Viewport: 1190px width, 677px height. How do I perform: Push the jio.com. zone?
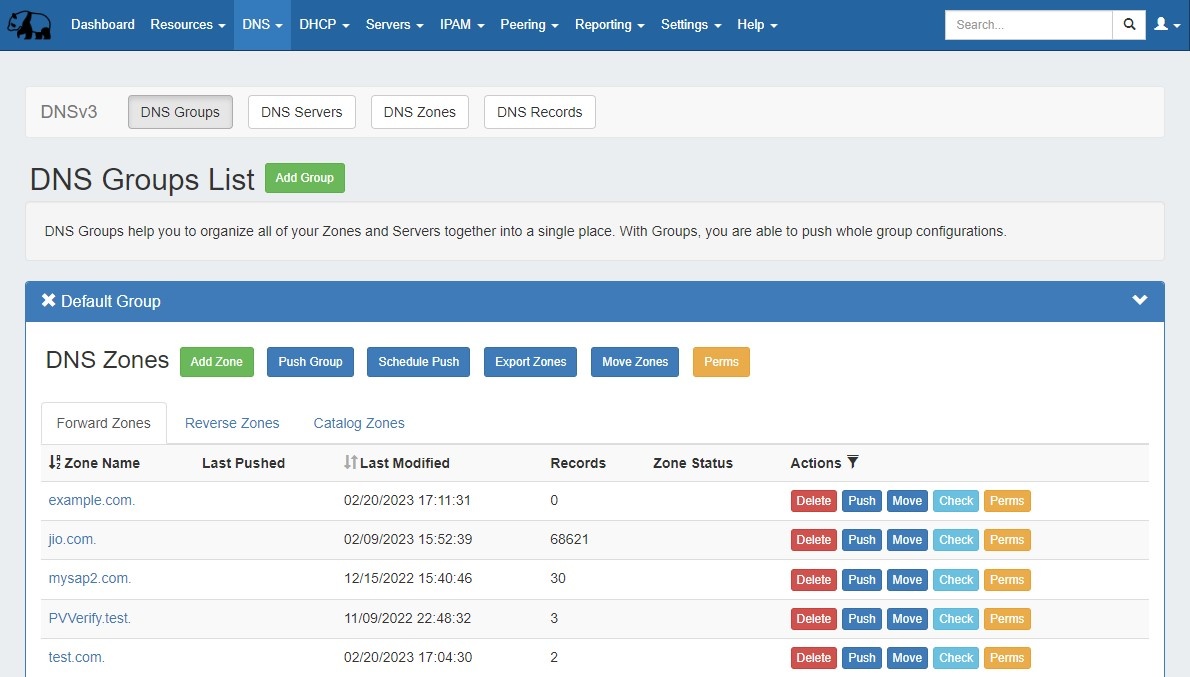click(x=861, y=540)
